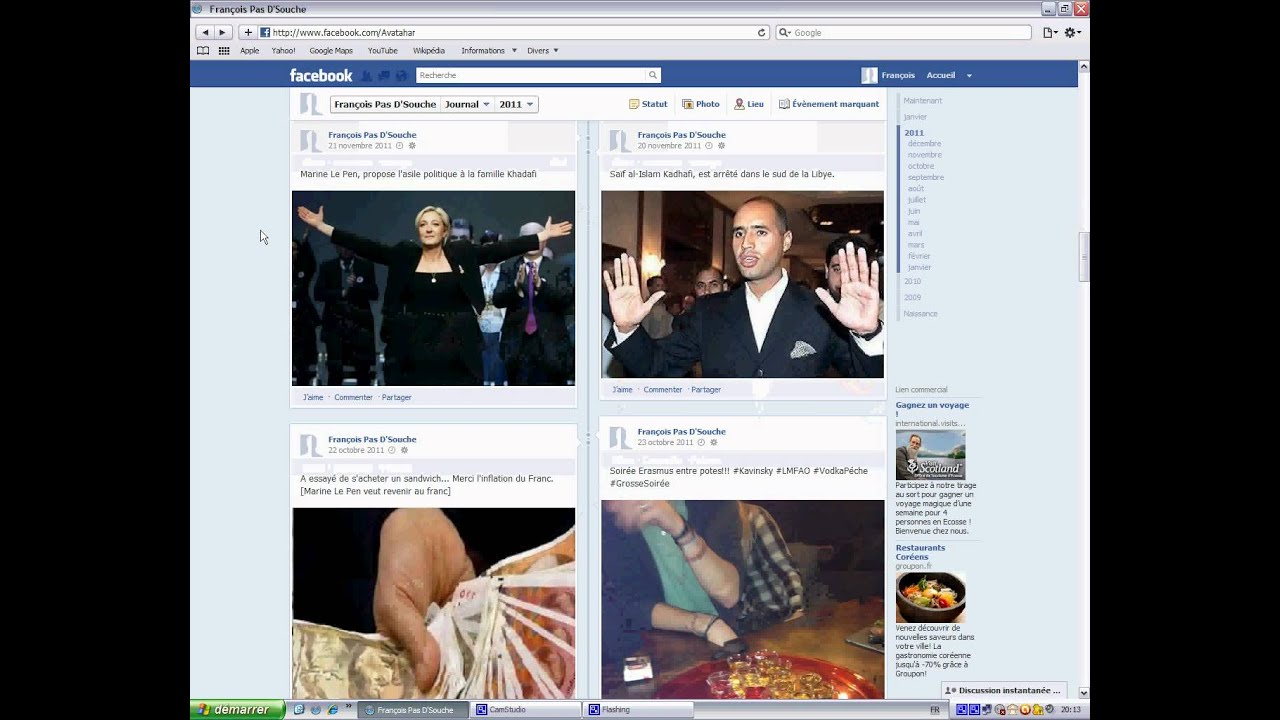The height and width of the screenshot is (720, 1280).
Task: Click the Windows démarrer start button
Action: (x=234, y=710)
